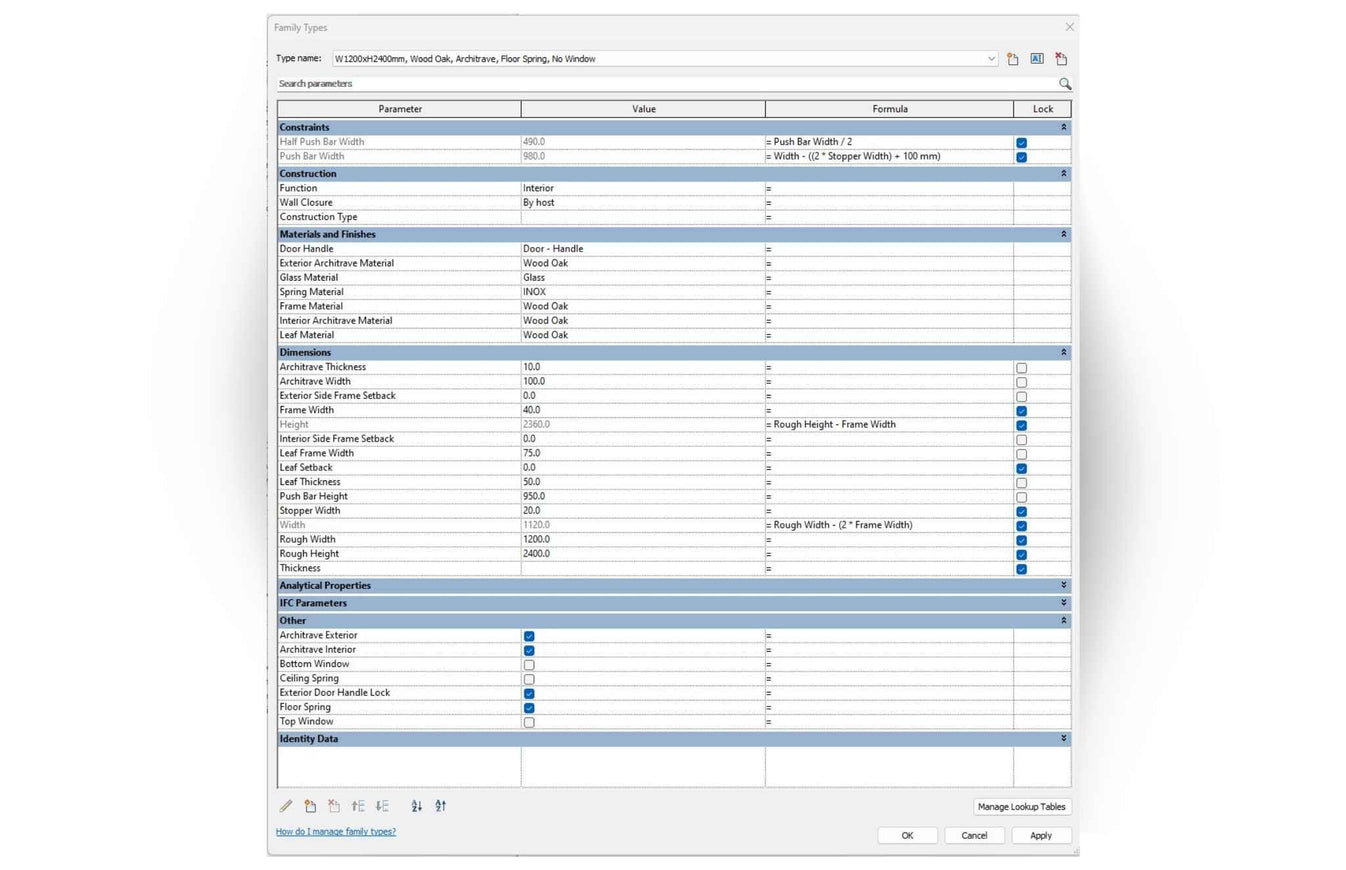Screen dimensions: 1346x870
Task: Rename the current family type
Action: tap(1037, 58)
